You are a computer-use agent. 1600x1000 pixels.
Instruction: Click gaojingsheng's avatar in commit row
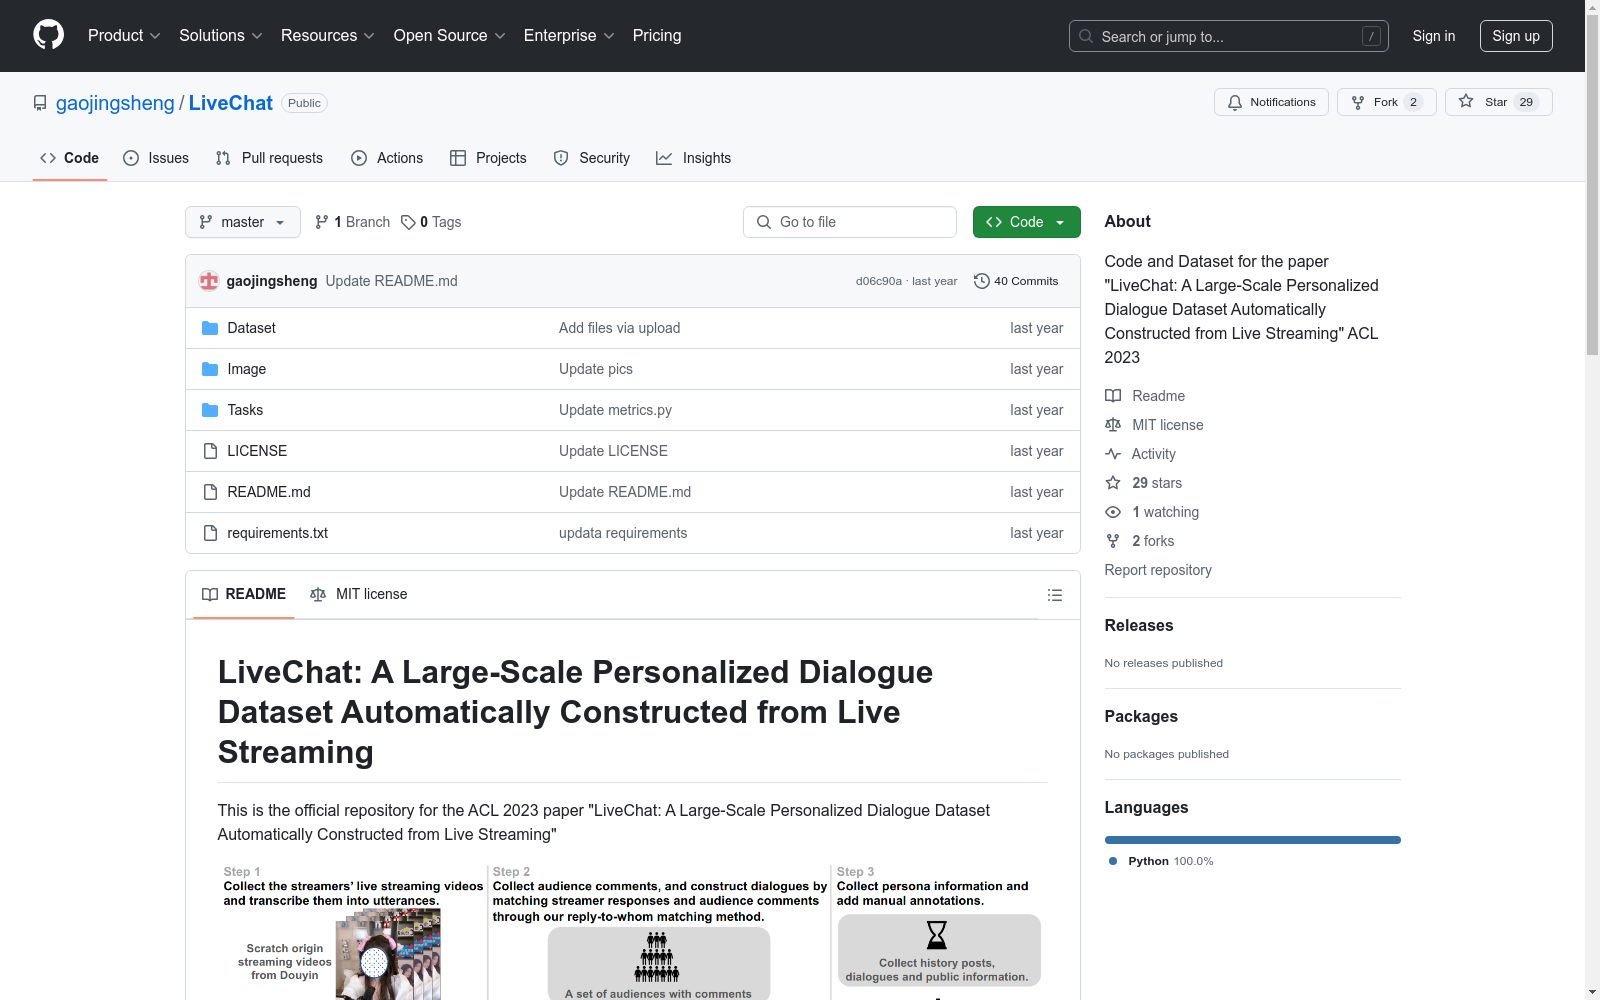click(209, 281)
